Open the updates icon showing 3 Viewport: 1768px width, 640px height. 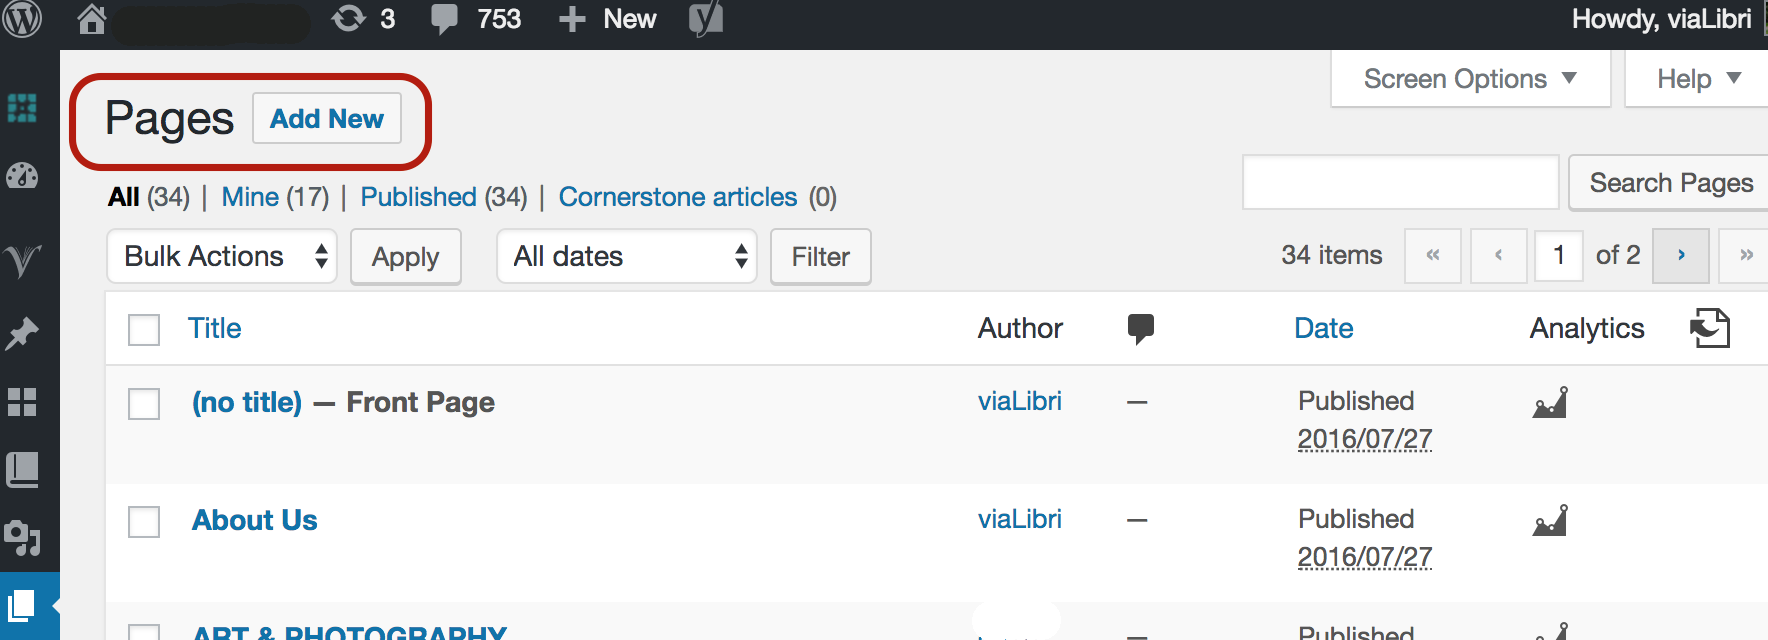[x=363, y=19]
